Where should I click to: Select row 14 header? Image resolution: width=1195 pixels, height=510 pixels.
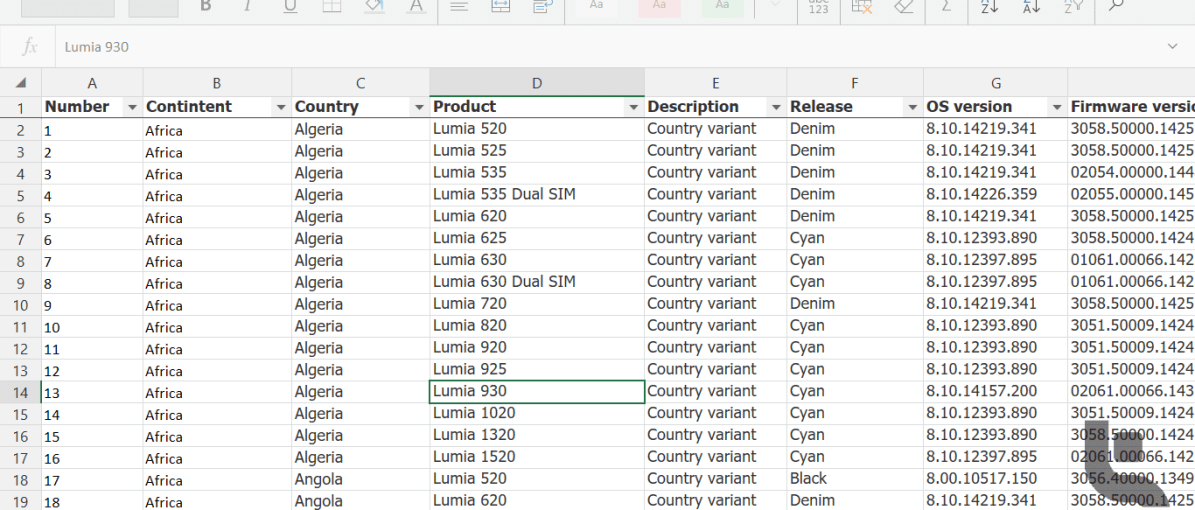(21, 393)
